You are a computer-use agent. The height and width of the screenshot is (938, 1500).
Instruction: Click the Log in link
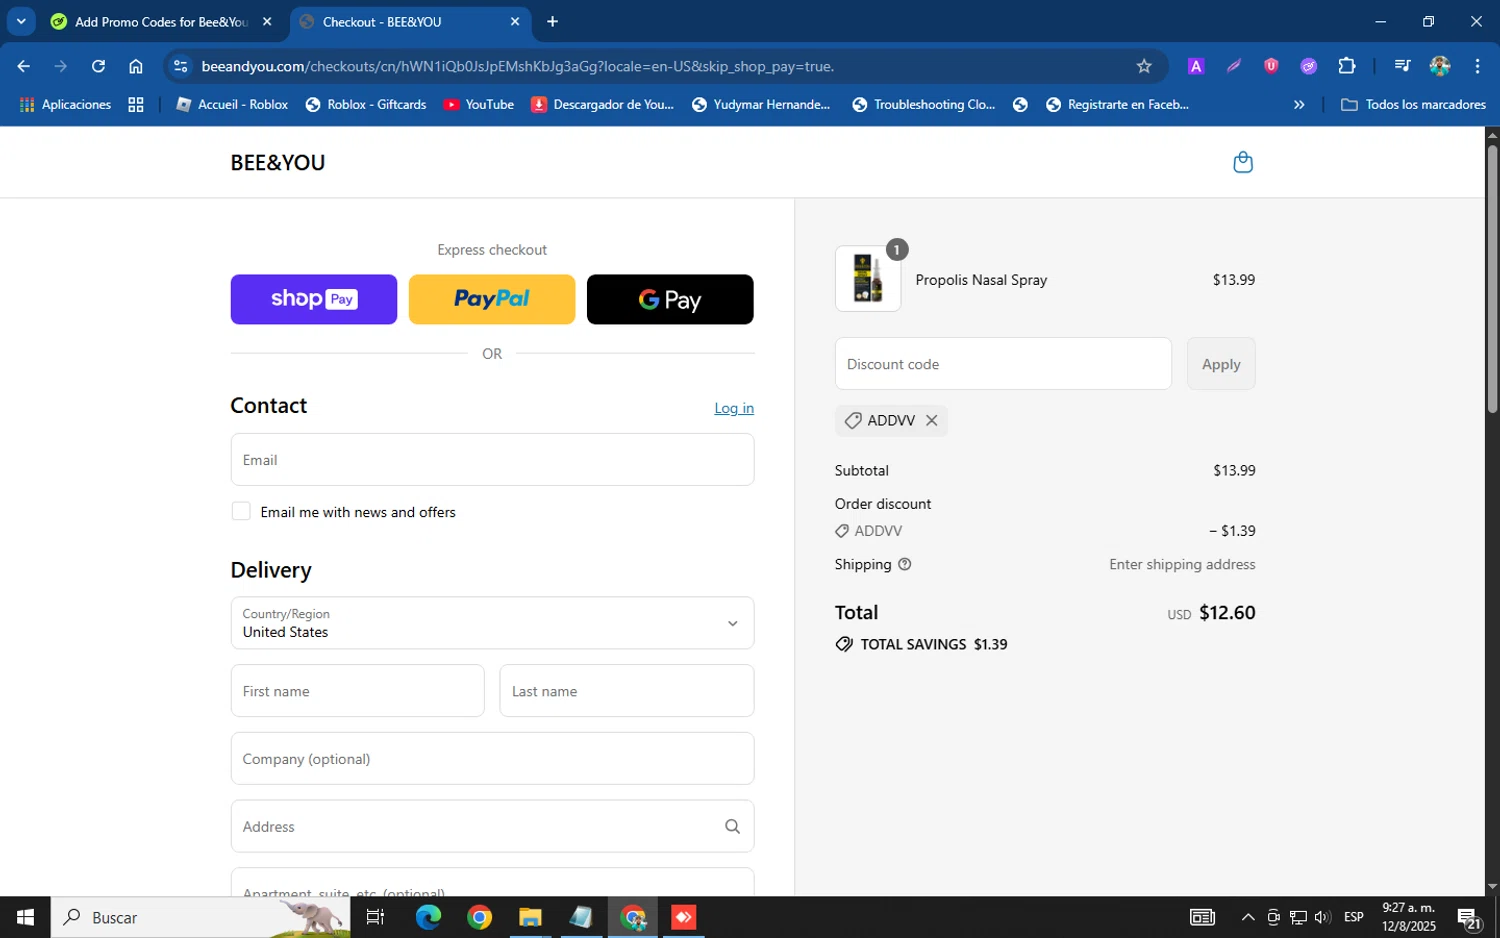coord(734,408)
